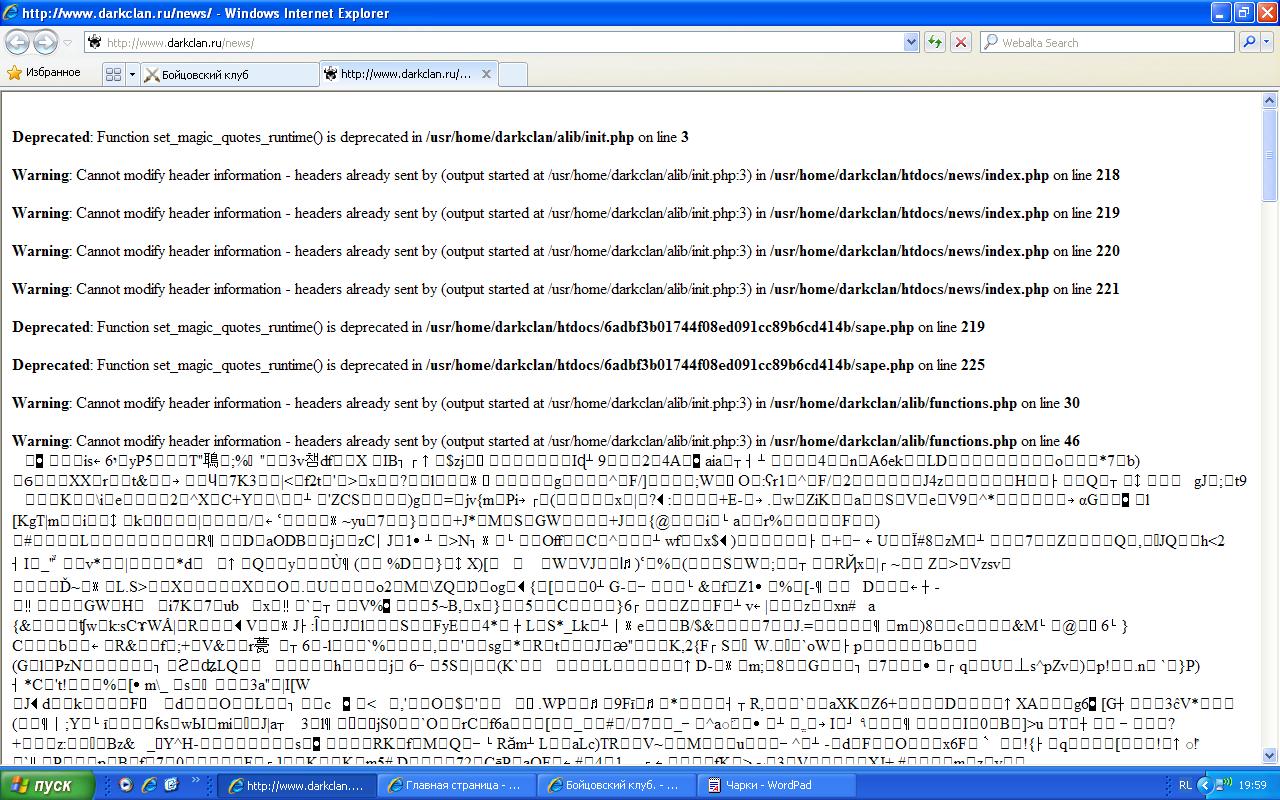This screenshot has width=1280, height=800.
Task: Open the tab list dropdown arrow
Action: 130,74
